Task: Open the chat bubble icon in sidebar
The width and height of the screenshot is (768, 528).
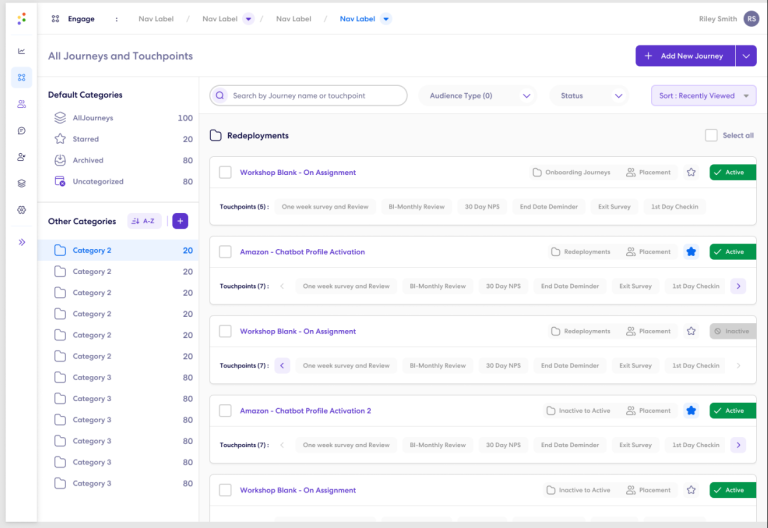Action: tap(22, 130)
